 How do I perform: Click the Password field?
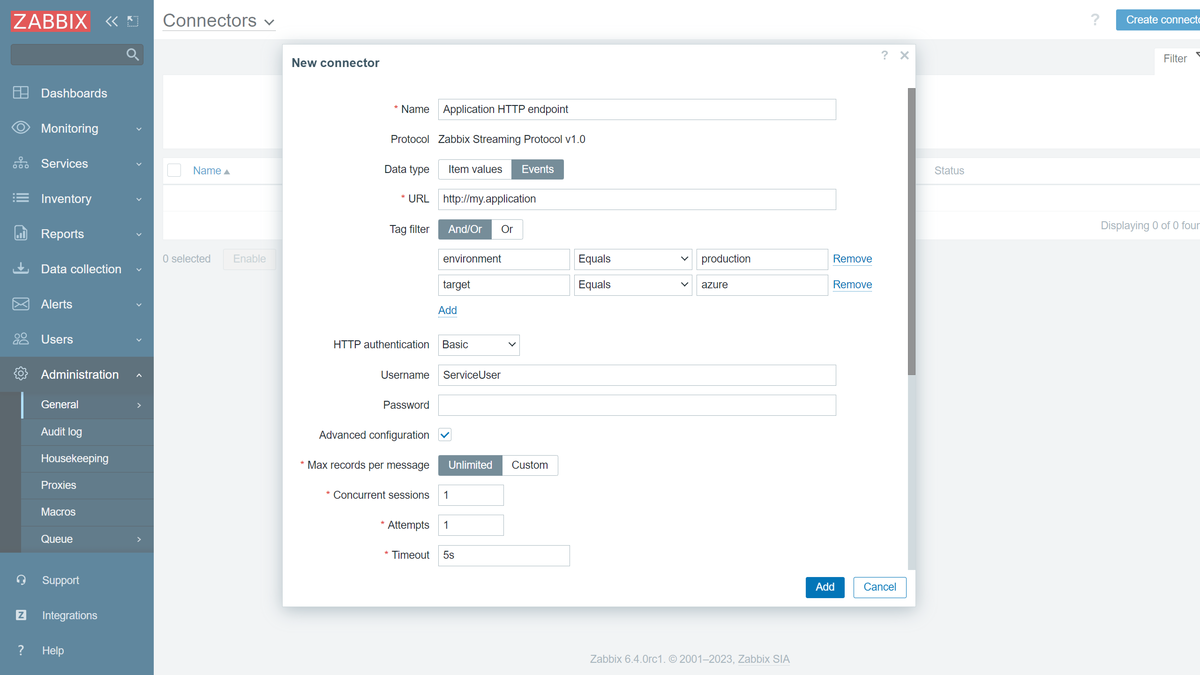pos(637,405)
